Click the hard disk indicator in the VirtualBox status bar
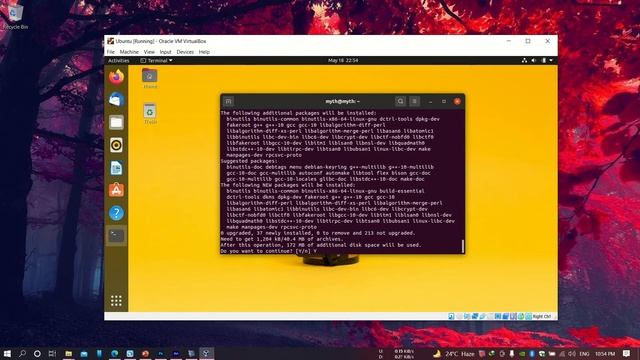640x360 pixels. coord(451,316)
